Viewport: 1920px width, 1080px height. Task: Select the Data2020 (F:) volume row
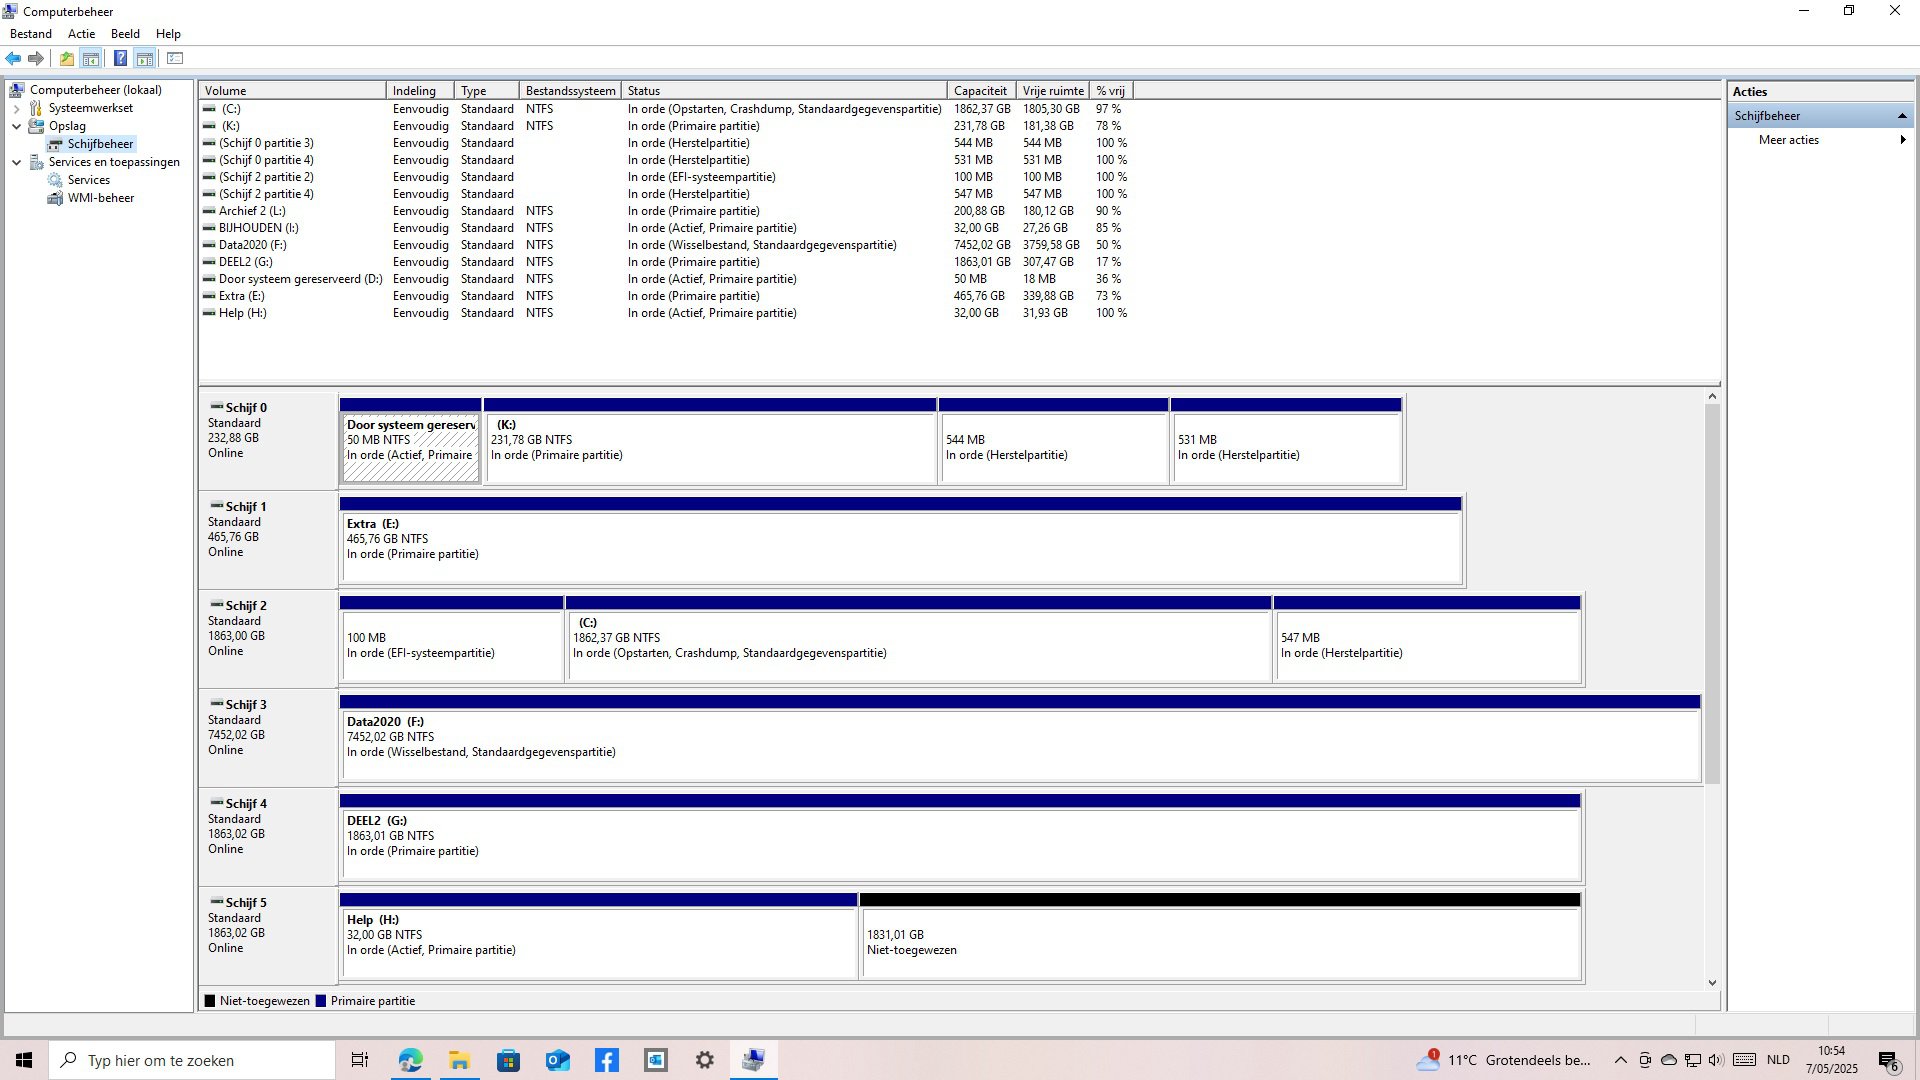point(252,245)
